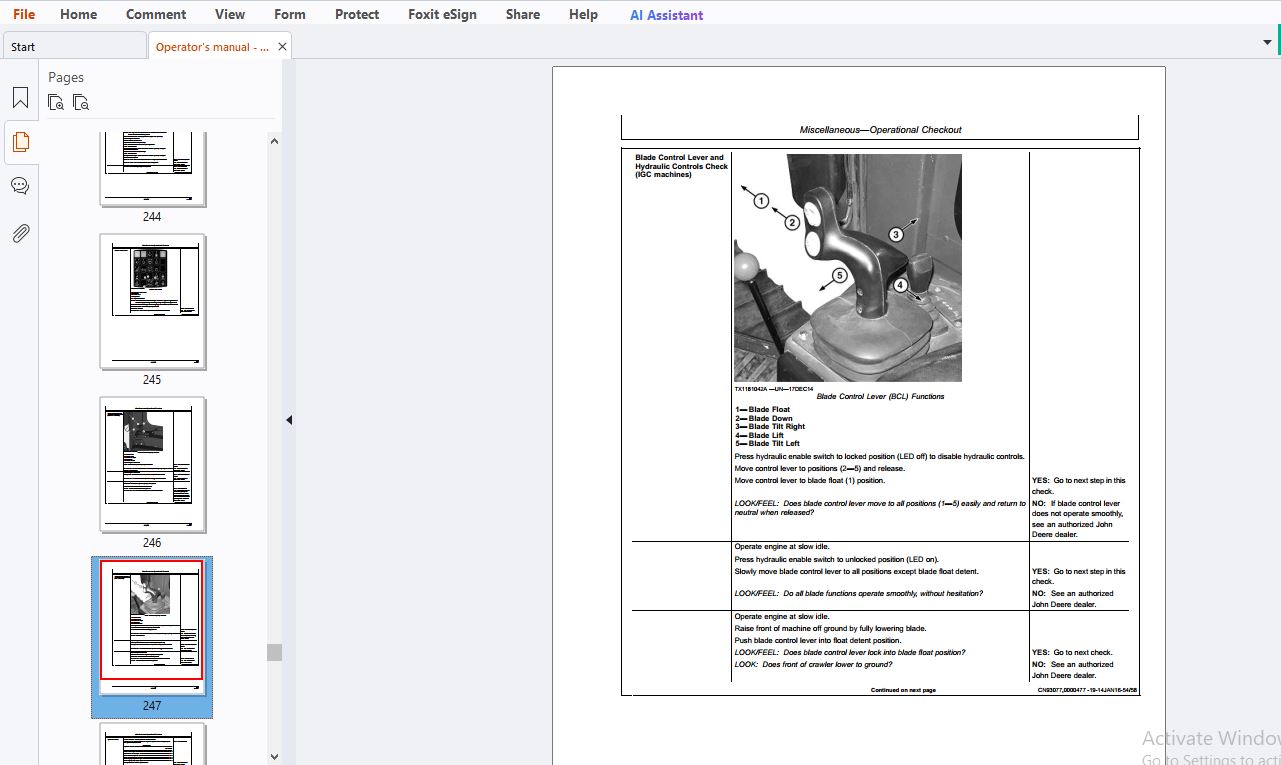
Task: Open the Foxit eSign tab
Action: [442, 14]
